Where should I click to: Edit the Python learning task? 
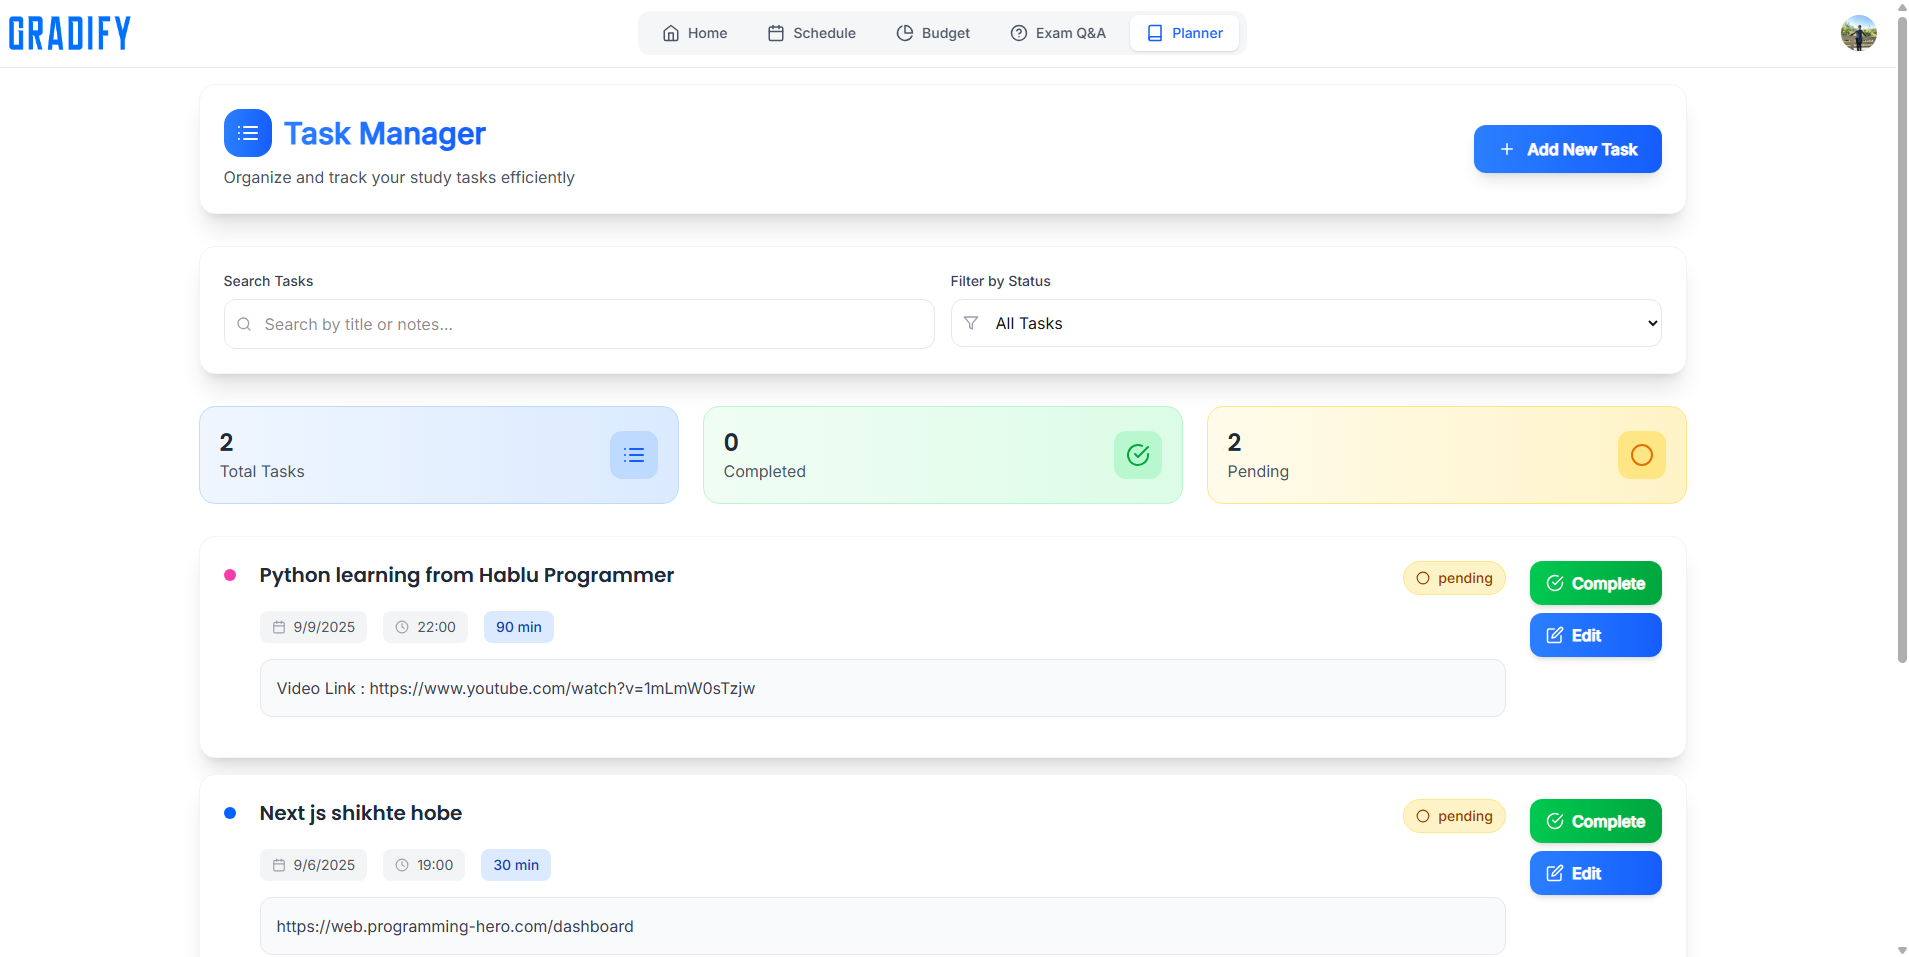point(1596,635)
